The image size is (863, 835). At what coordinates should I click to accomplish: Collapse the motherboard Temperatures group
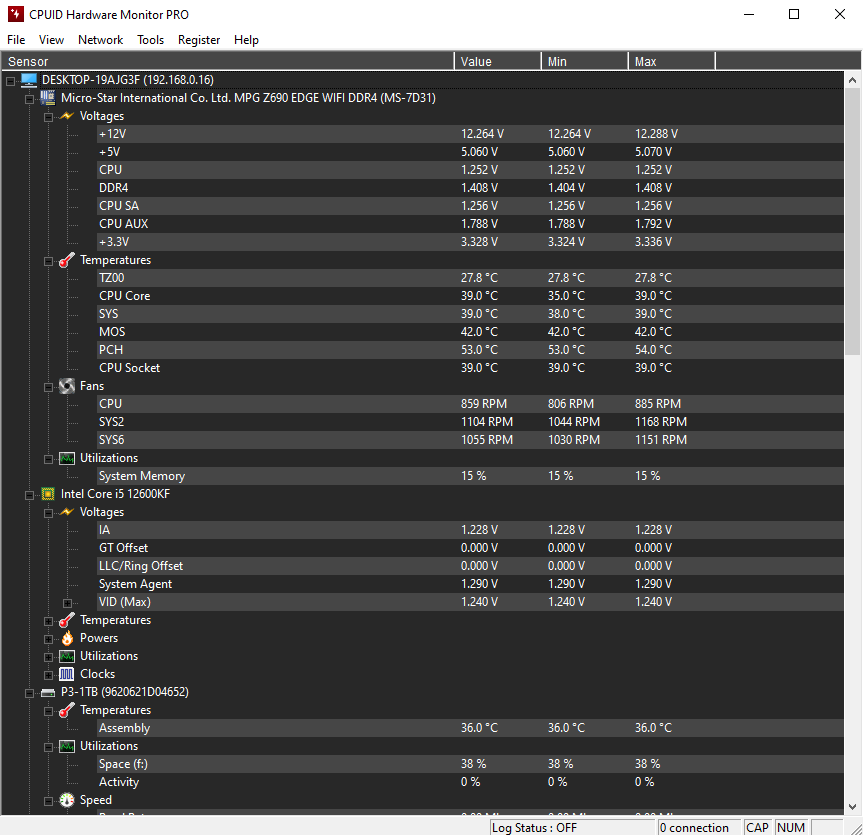[x=48, y=261]
